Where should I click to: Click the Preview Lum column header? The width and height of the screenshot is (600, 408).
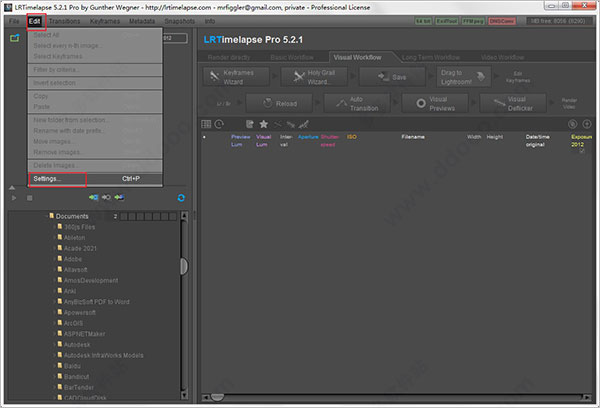240,140
